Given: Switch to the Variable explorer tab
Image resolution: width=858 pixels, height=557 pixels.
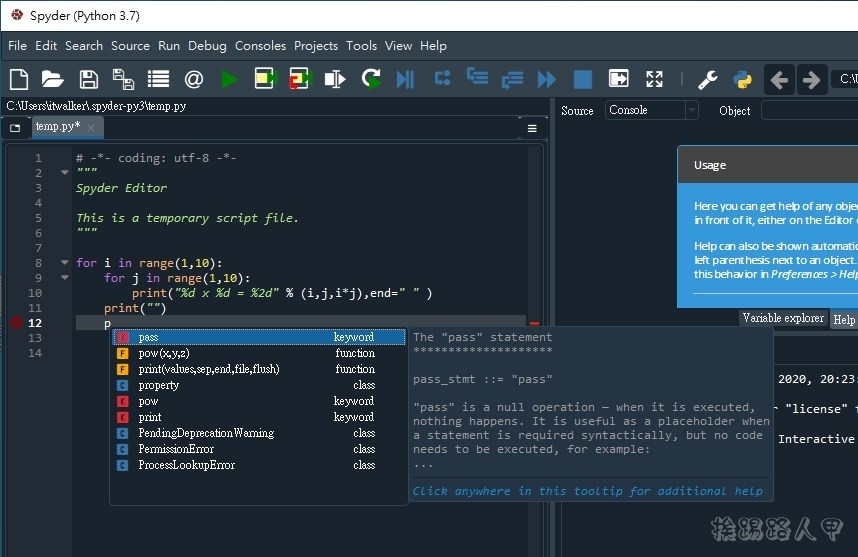Looking at the screenshot, I should pos(783,318).
